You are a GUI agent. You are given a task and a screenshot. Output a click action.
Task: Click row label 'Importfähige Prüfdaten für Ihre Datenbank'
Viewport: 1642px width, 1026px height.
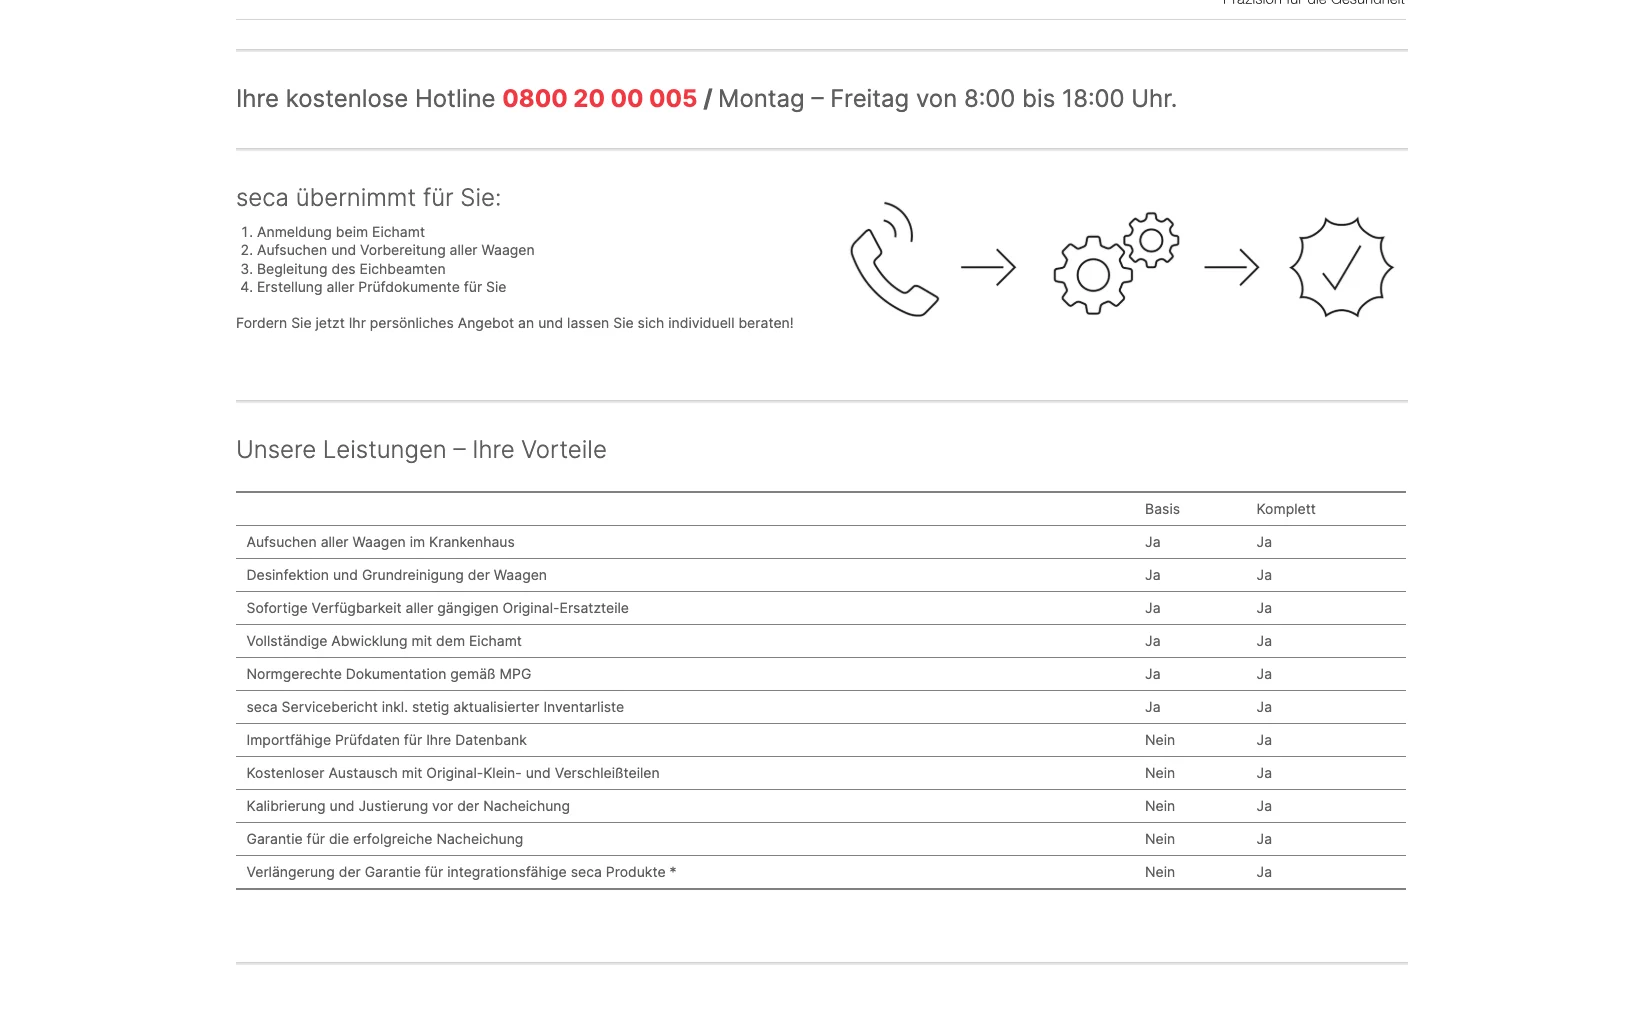tap(386, 740)
